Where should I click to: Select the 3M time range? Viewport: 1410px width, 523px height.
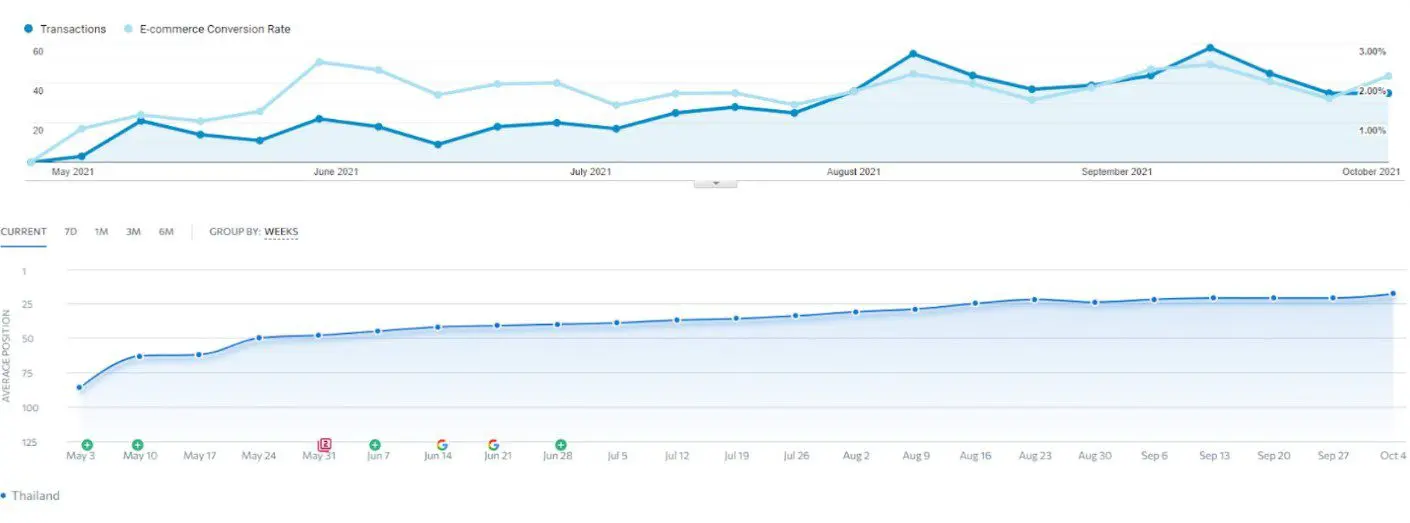pos(133,232)
